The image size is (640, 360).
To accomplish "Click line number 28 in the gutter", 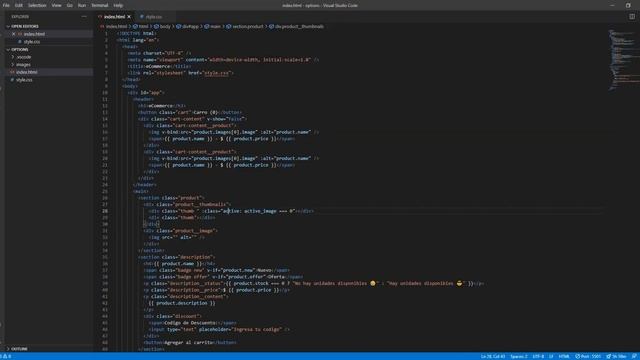I will coord(105,211).
